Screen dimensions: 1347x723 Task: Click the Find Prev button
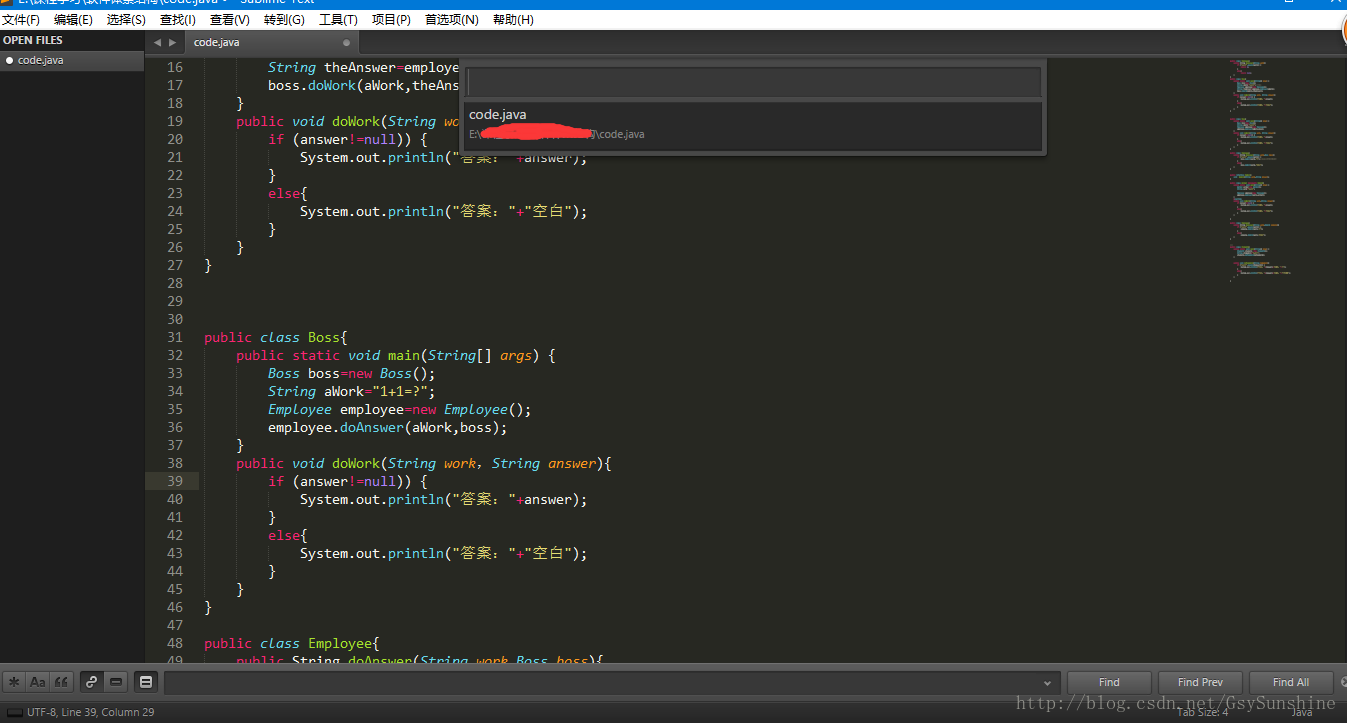(x=1200, y=682)
